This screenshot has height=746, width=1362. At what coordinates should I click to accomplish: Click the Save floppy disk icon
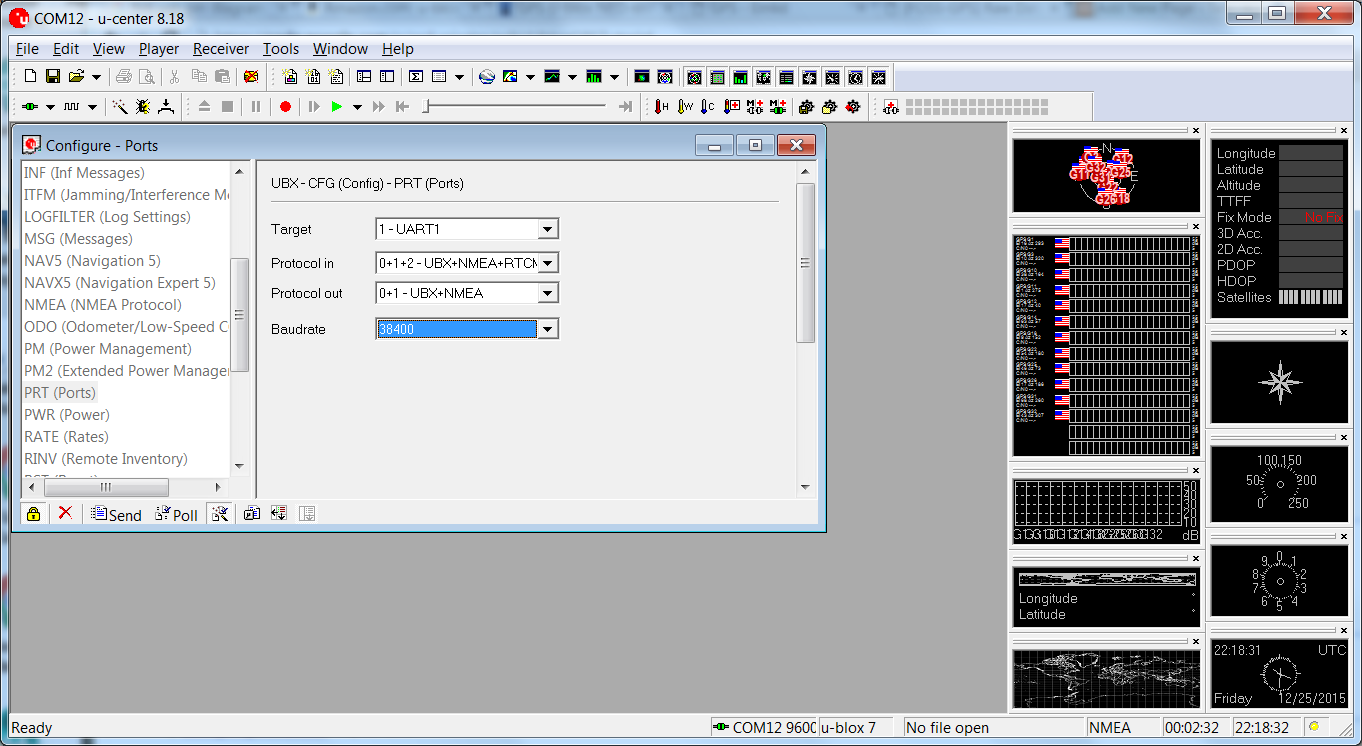53,77
